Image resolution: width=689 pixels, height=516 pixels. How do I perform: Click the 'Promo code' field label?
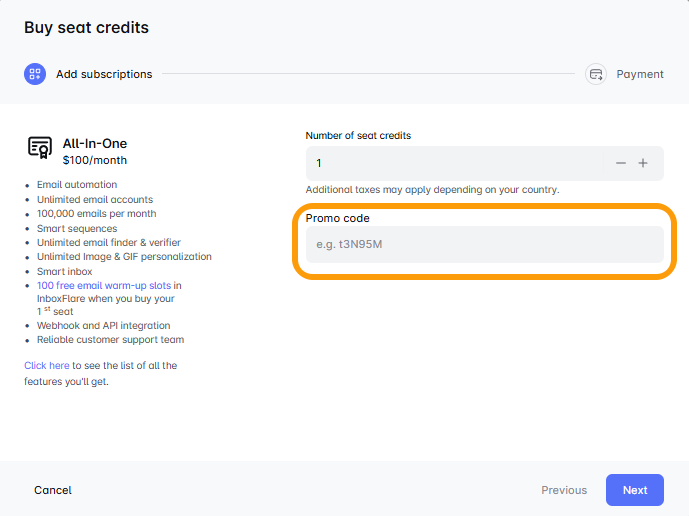coord(338,218)
